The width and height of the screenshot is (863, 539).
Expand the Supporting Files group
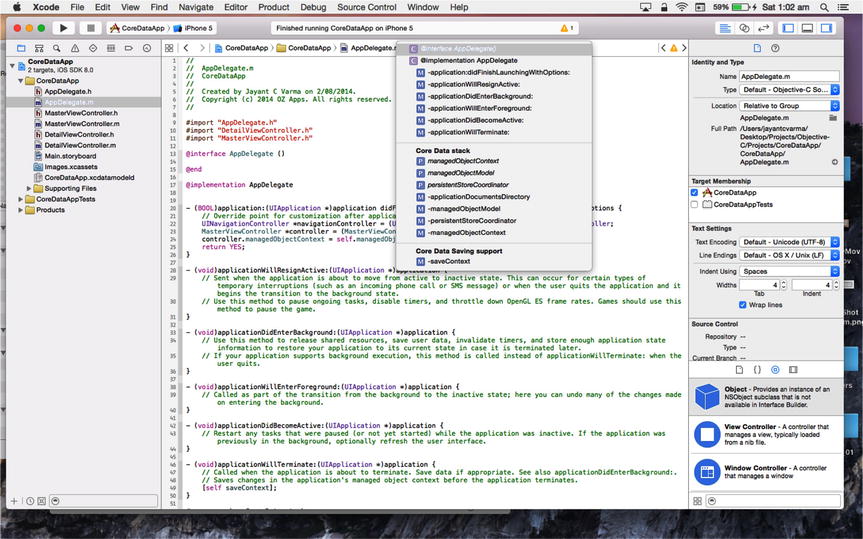[29, 188]
